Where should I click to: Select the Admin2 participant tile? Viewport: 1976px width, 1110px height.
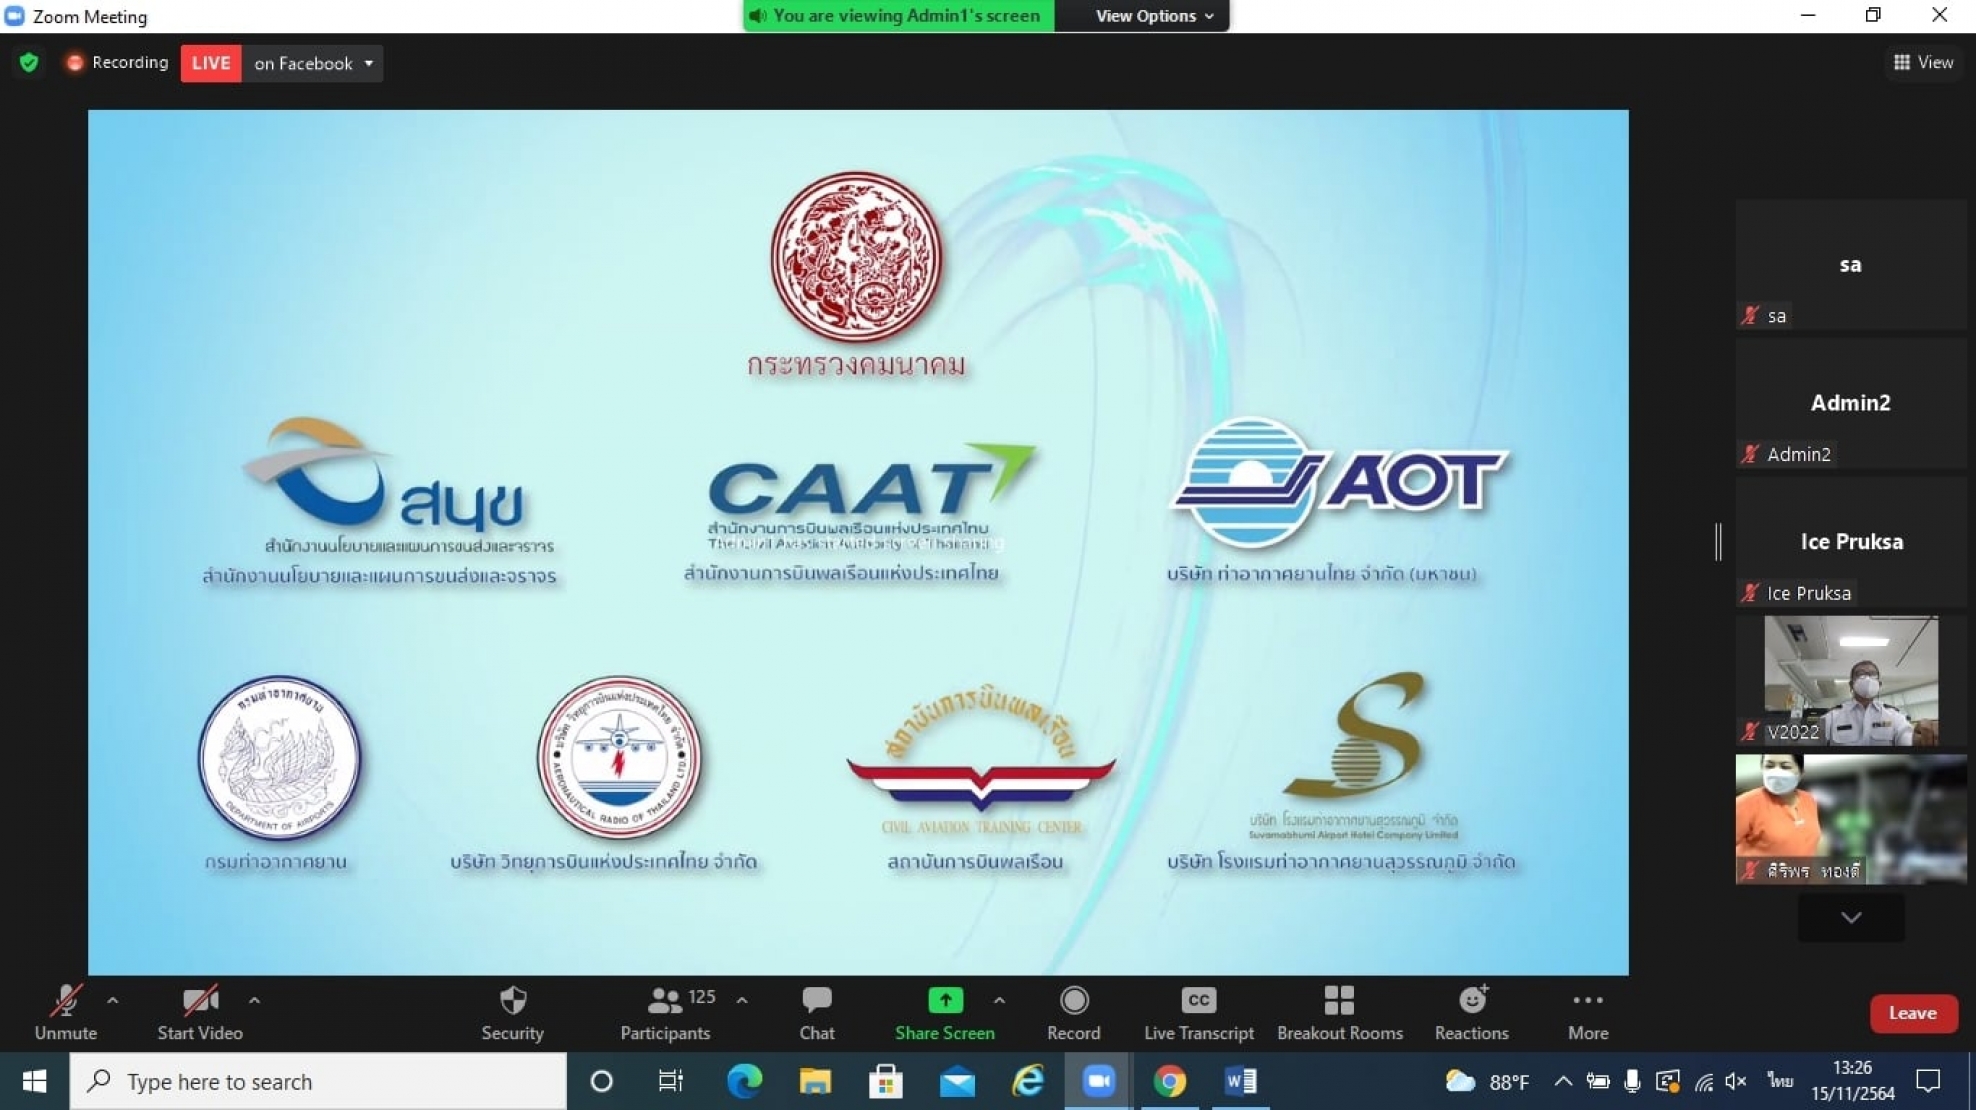1851,403
